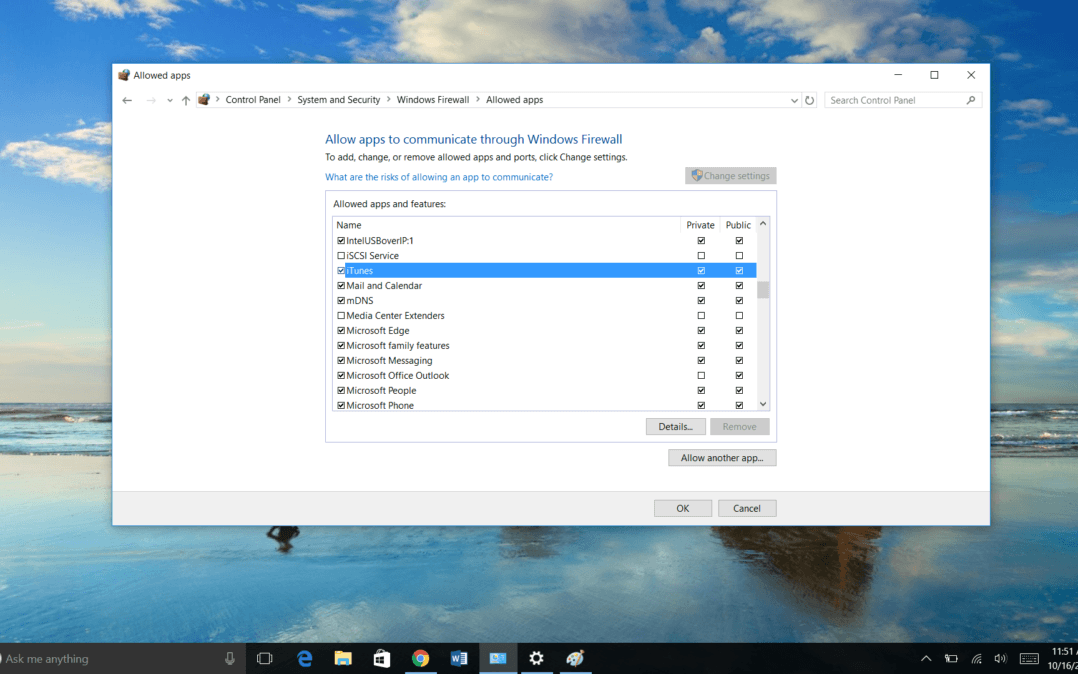Click the magnifier icon in Search Control Panel

(971, 100)
